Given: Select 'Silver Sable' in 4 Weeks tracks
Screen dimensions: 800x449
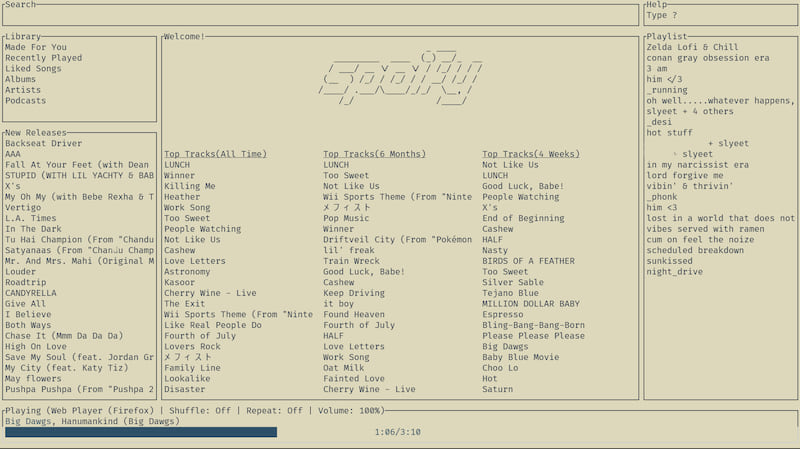Looking at the screenshot, I should tap(513, 283).
